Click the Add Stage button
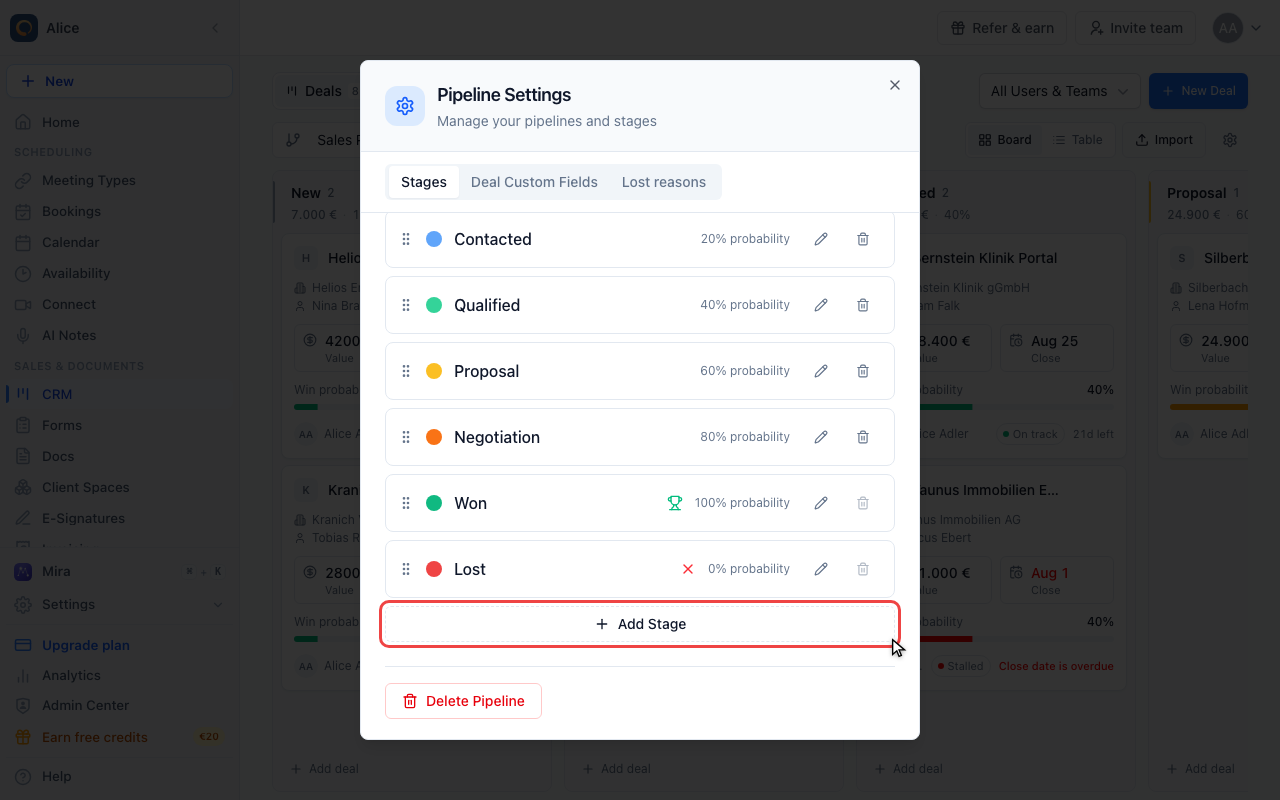The width and height of the screenshot is (1280, 800). pos(640,624)
